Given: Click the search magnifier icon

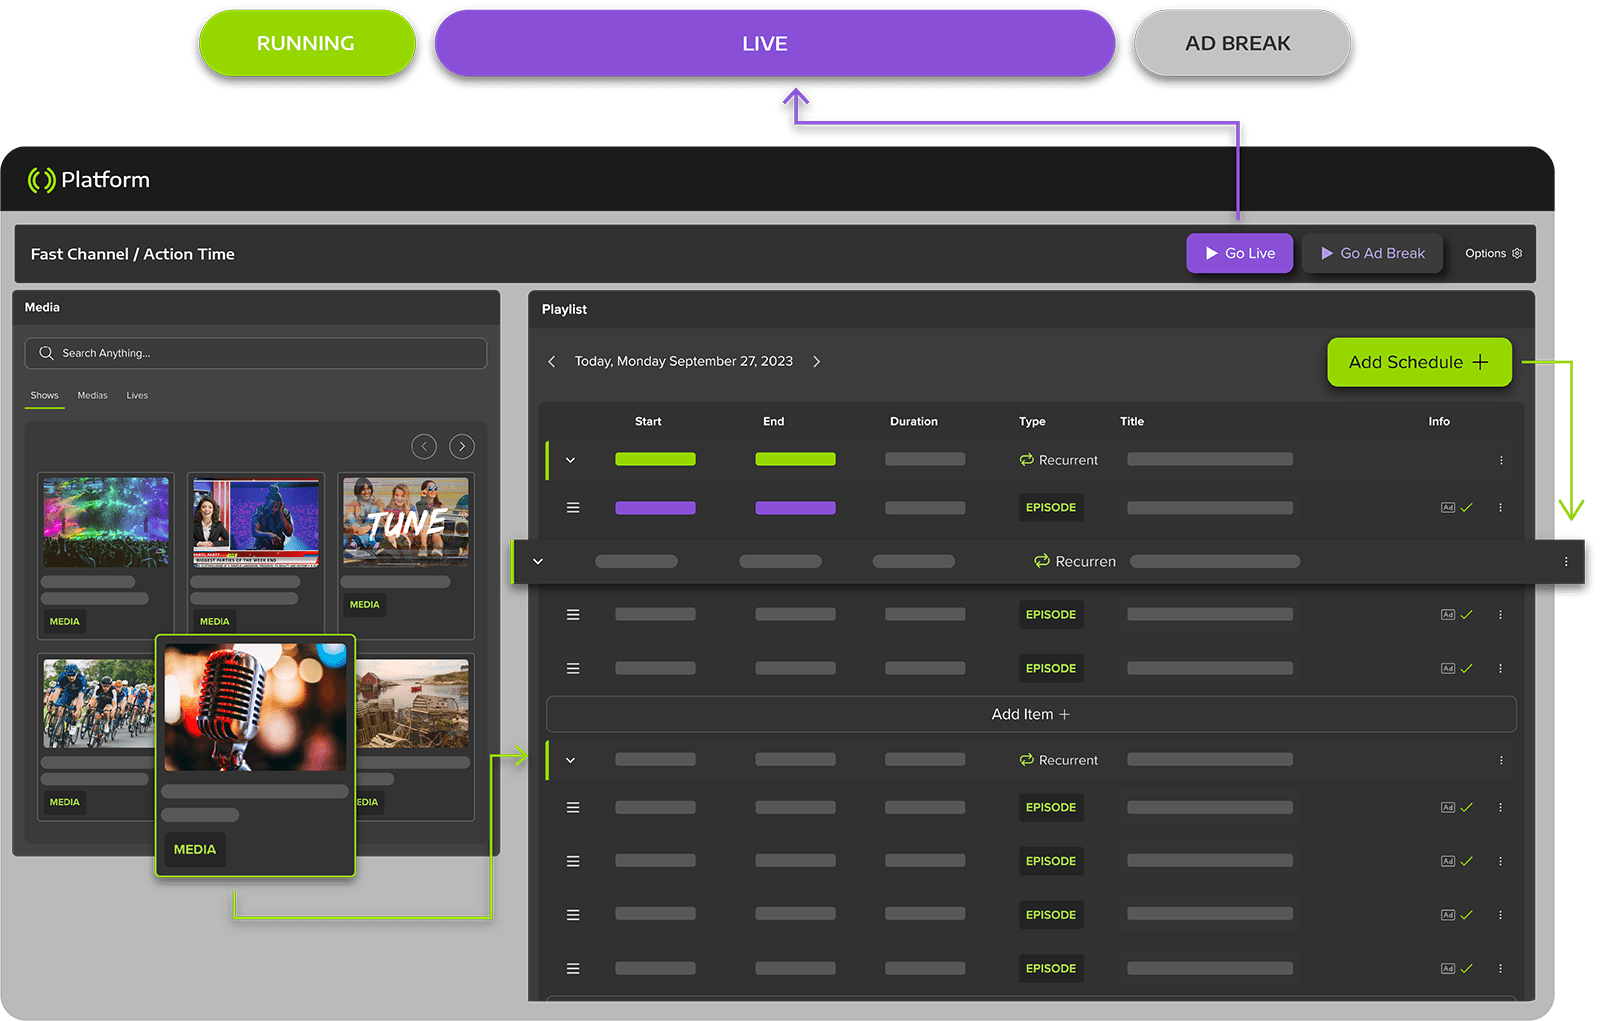Looking at the screenshot, I should pyautogui.click(x=46, y=353).
